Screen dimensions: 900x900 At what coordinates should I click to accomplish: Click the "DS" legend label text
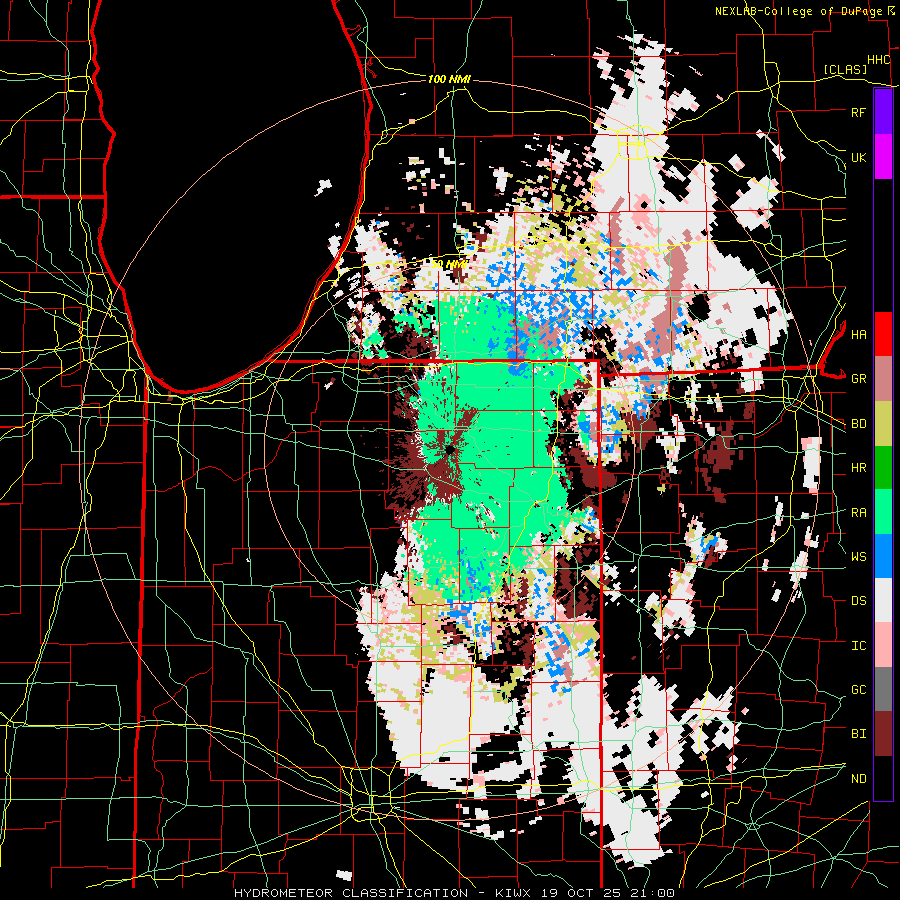point(858,601)
